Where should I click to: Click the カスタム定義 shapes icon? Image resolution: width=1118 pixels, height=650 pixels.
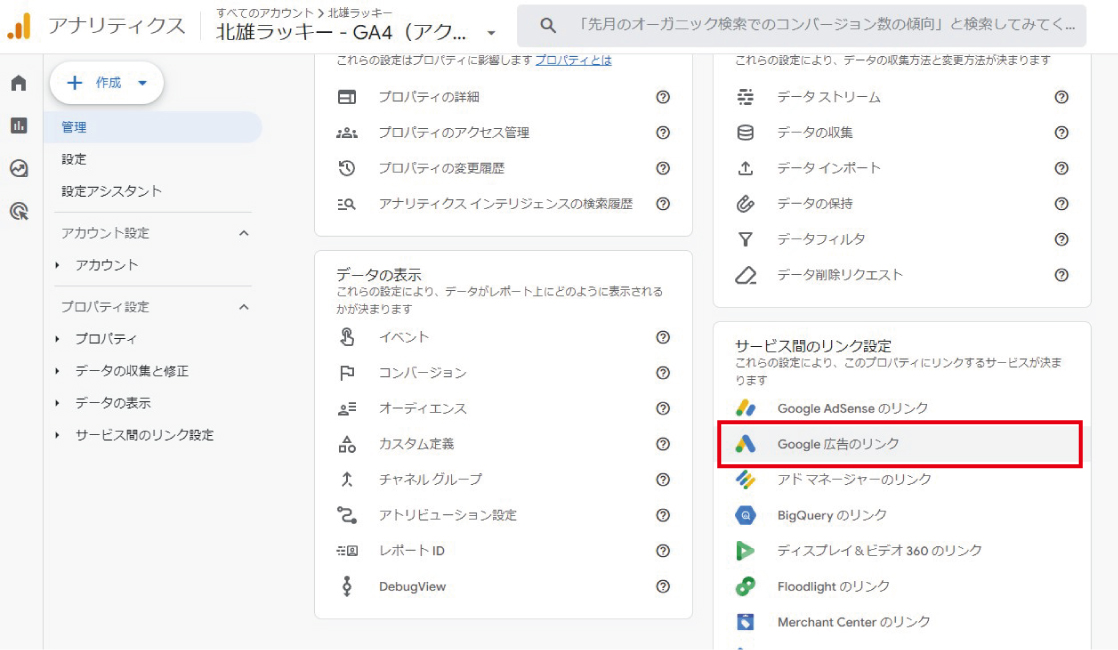[x=347, y=444]
